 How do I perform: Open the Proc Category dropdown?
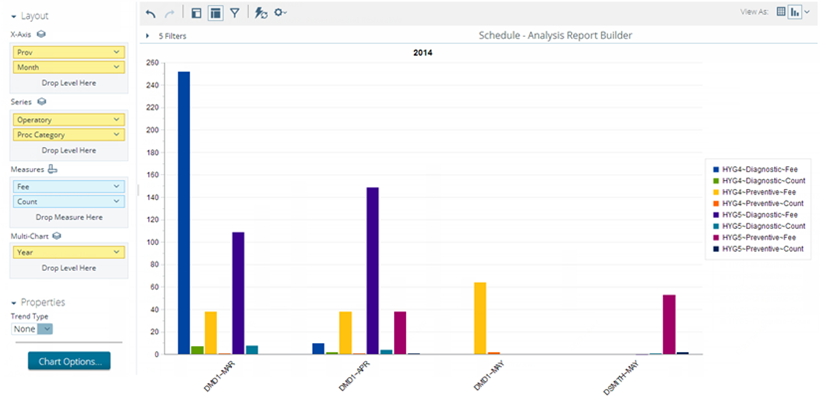coord(116,134)
